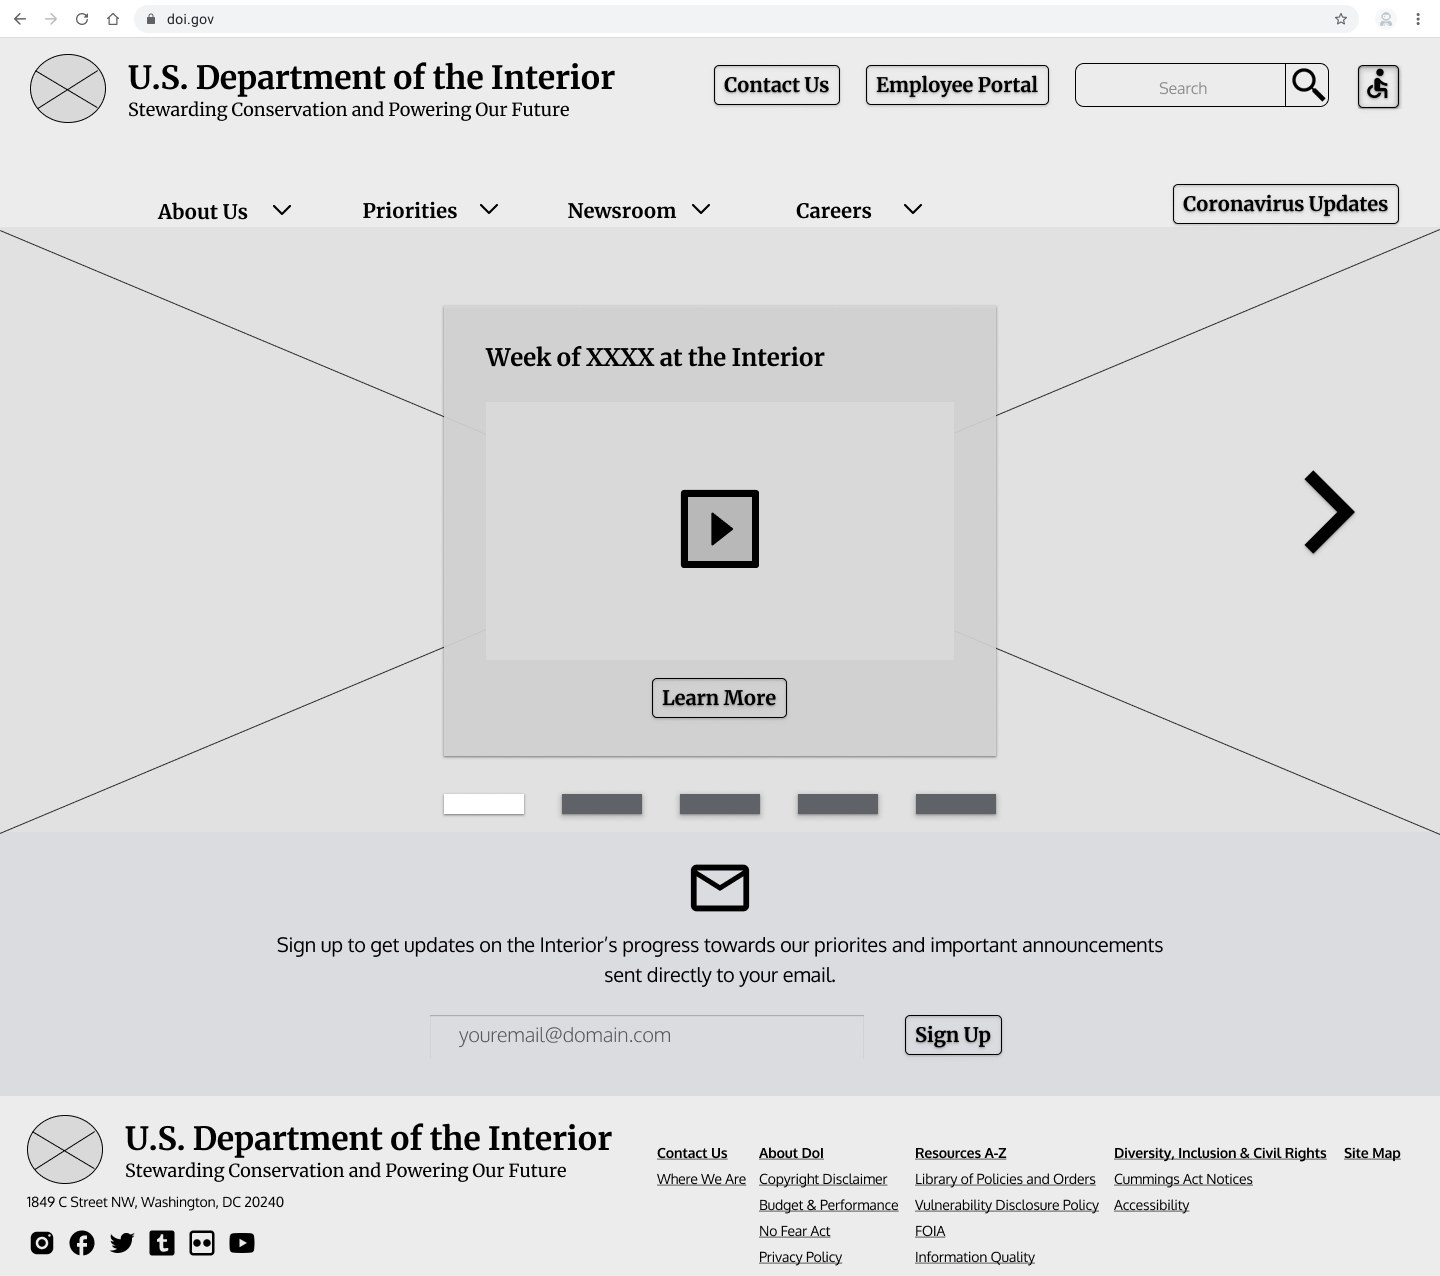This screenshot has width=1440, height=1276.
Task: Open the YouTube social icon
Action: click(242, 1243)
